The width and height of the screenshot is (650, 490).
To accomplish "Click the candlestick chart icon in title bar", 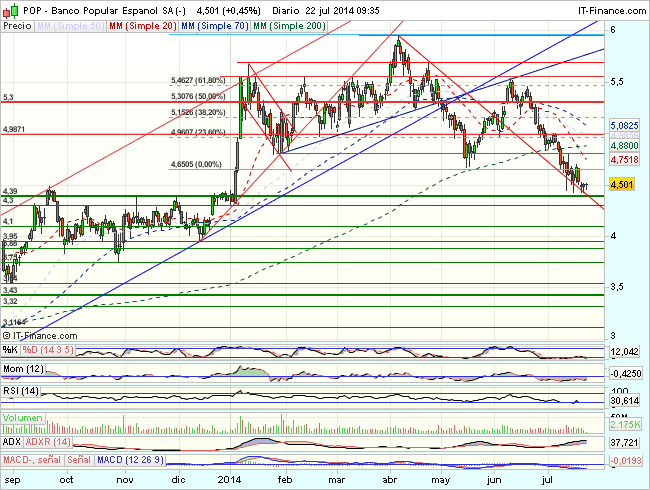I will [9, 9].
